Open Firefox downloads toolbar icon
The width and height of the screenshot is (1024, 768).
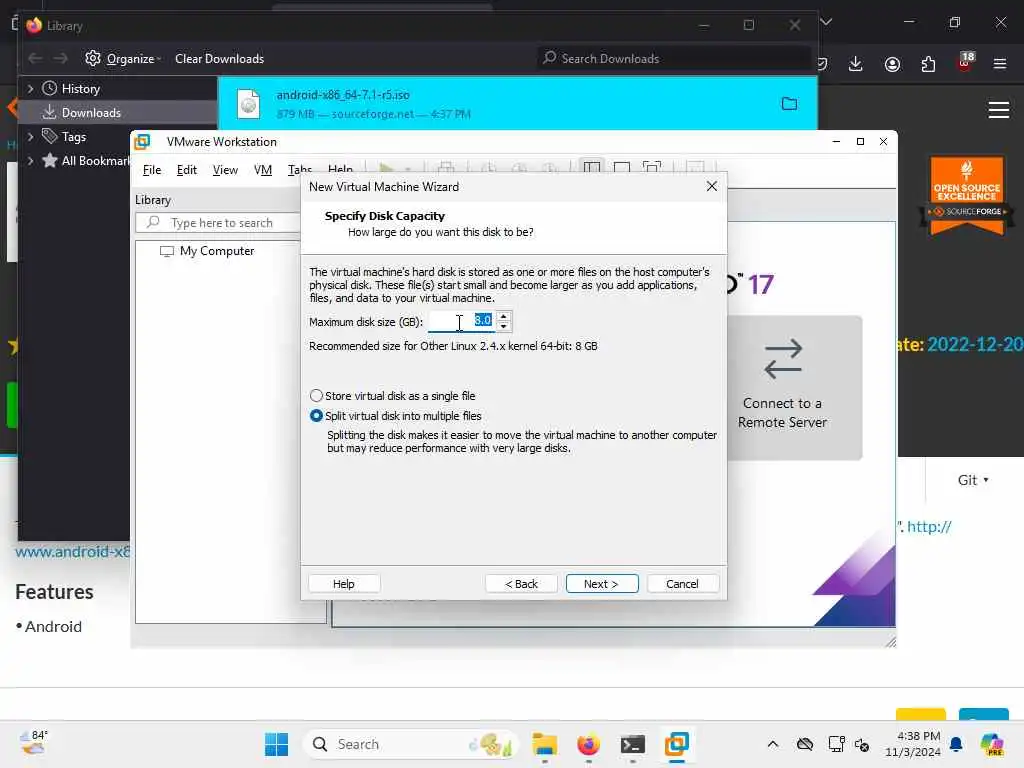tap(856, 64)
